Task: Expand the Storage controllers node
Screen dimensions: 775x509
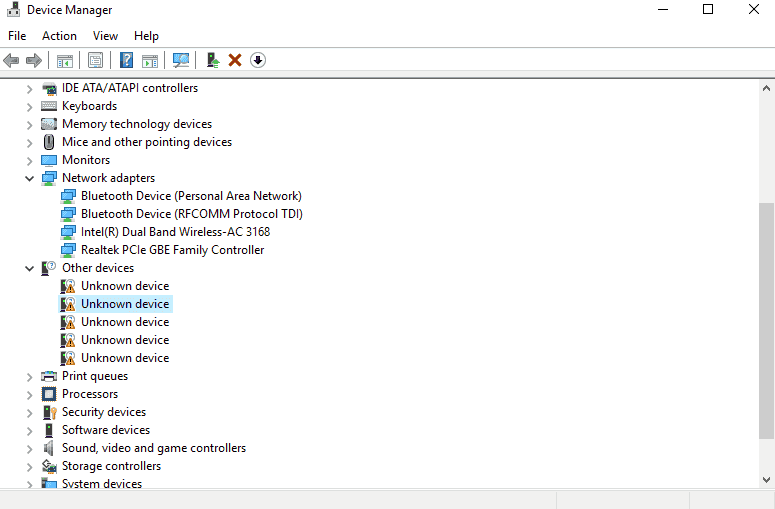Action: tap(29, 467)
